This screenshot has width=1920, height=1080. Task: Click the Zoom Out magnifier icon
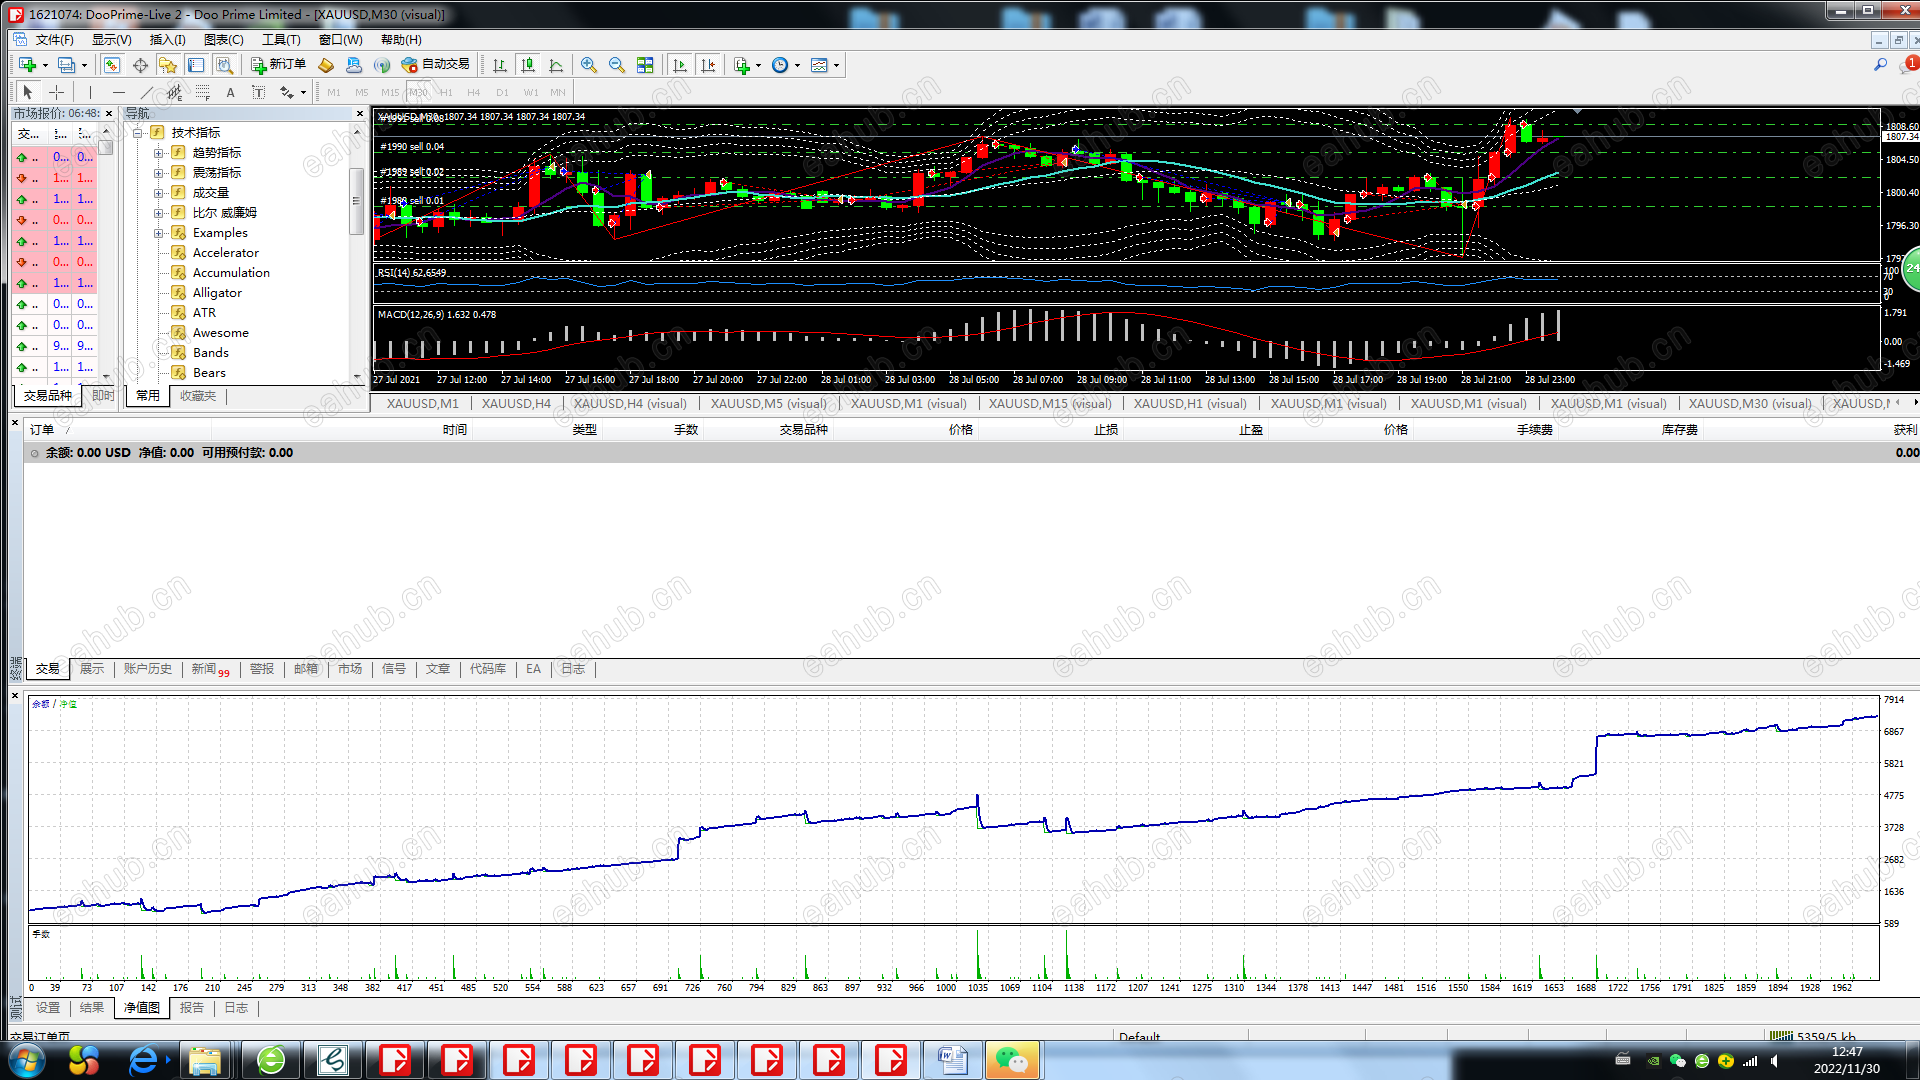pyautogui.click(x=617, y=65)
